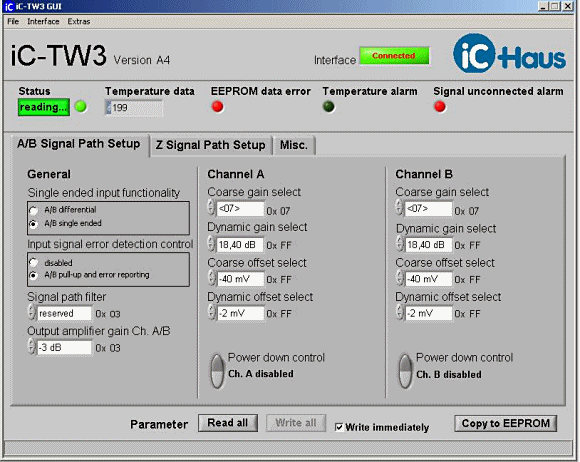
Task: Toggle the Channel A power down switch
Action: [218, 371]
